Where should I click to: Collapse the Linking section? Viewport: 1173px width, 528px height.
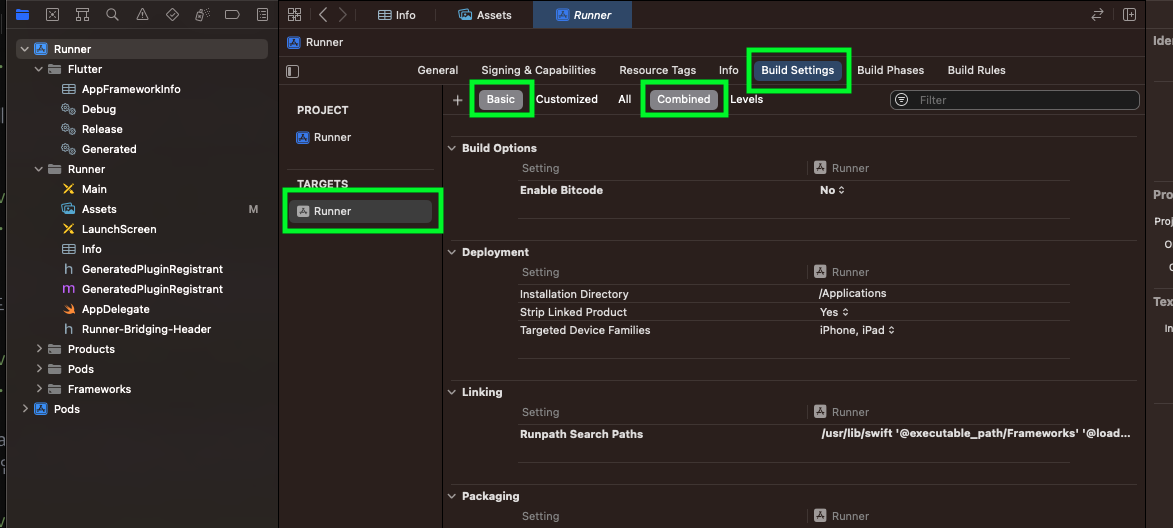pyautogui.click(x=452, y=392)
